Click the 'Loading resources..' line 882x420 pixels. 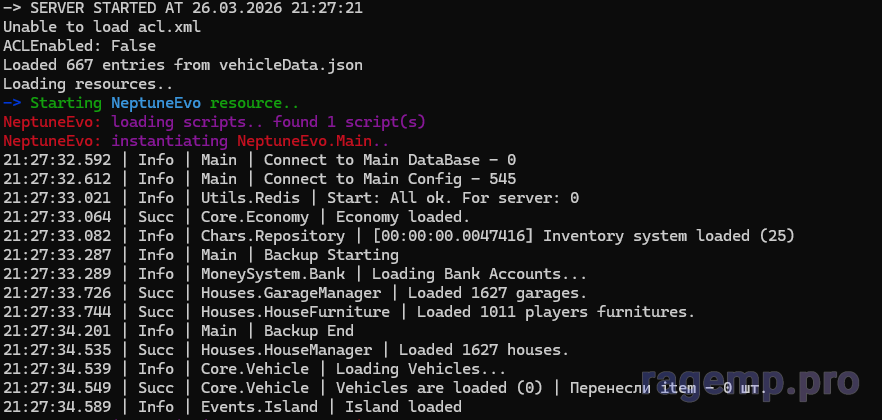pyautogui.click(x=88, y=84)
